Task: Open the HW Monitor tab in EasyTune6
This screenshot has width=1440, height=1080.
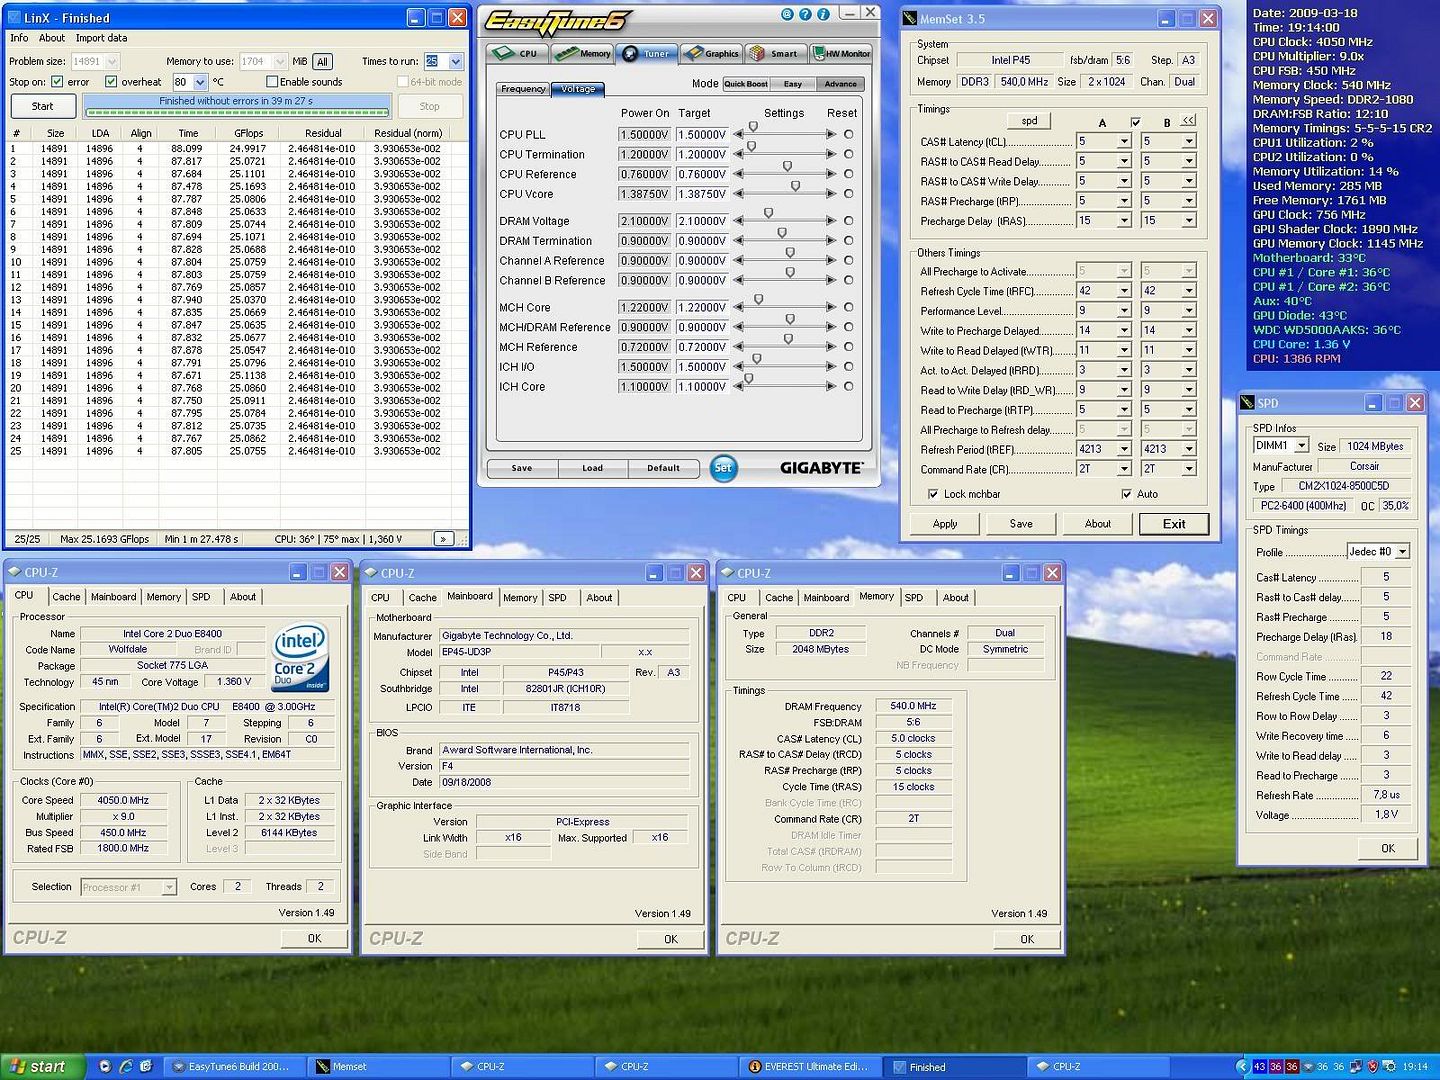Action: pyautogui.click(x=841, y=54)
